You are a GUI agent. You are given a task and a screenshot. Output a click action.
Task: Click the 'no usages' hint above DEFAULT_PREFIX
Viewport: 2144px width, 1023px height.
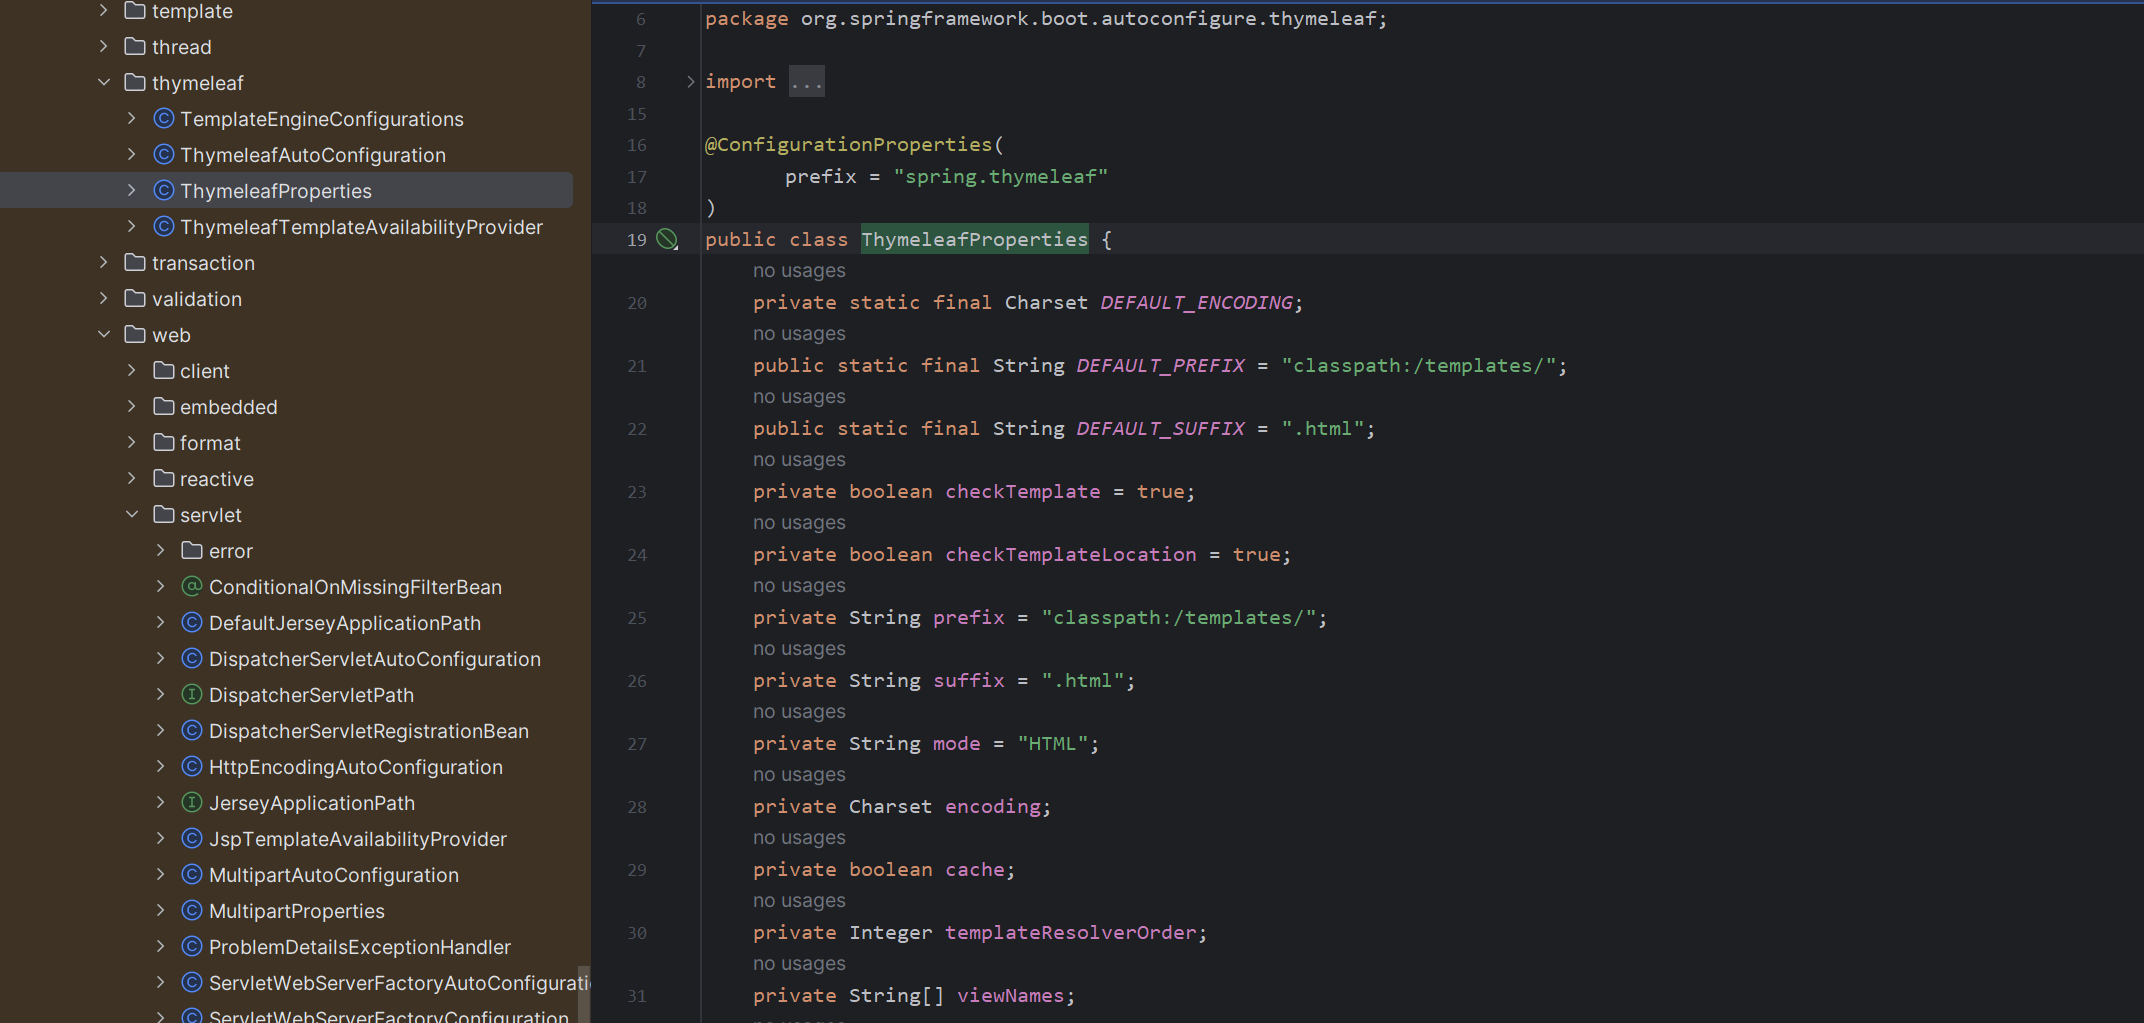coord(799,334)
